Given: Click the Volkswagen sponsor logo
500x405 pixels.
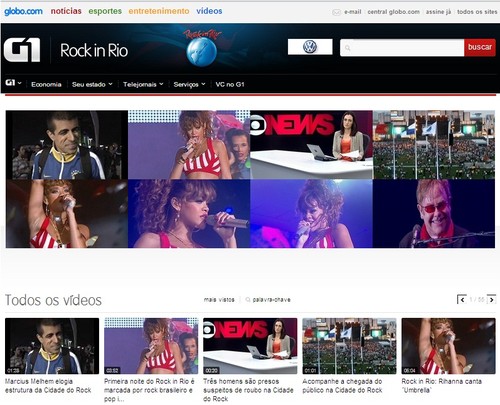Looking at the screenshot, I should point(310,47).
